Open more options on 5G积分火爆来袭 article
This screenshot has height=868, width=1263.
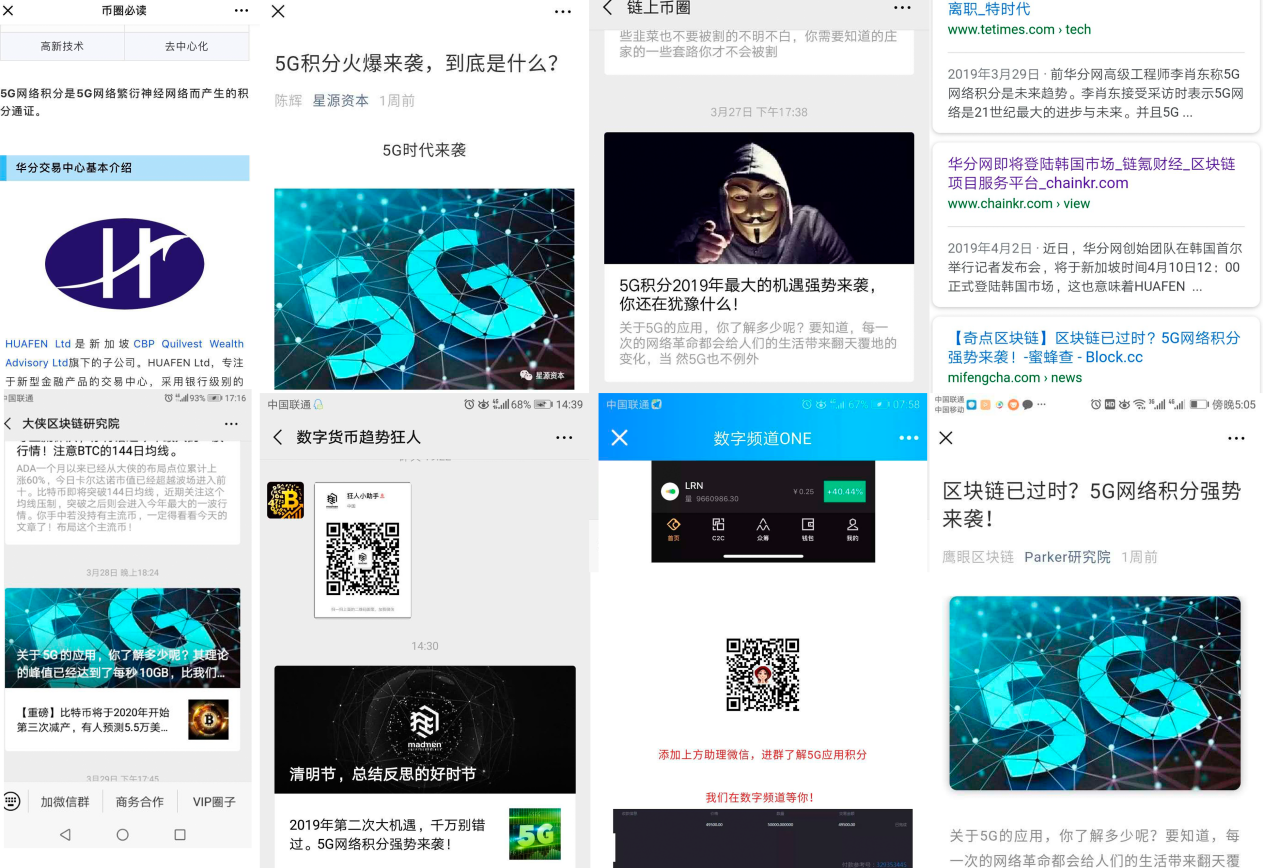pyautogui.click(x=564, y=11)
